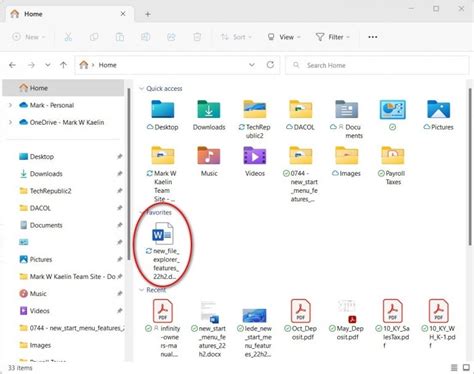Expand Mark - Personal OneDrive tree node

coord(10,105)
